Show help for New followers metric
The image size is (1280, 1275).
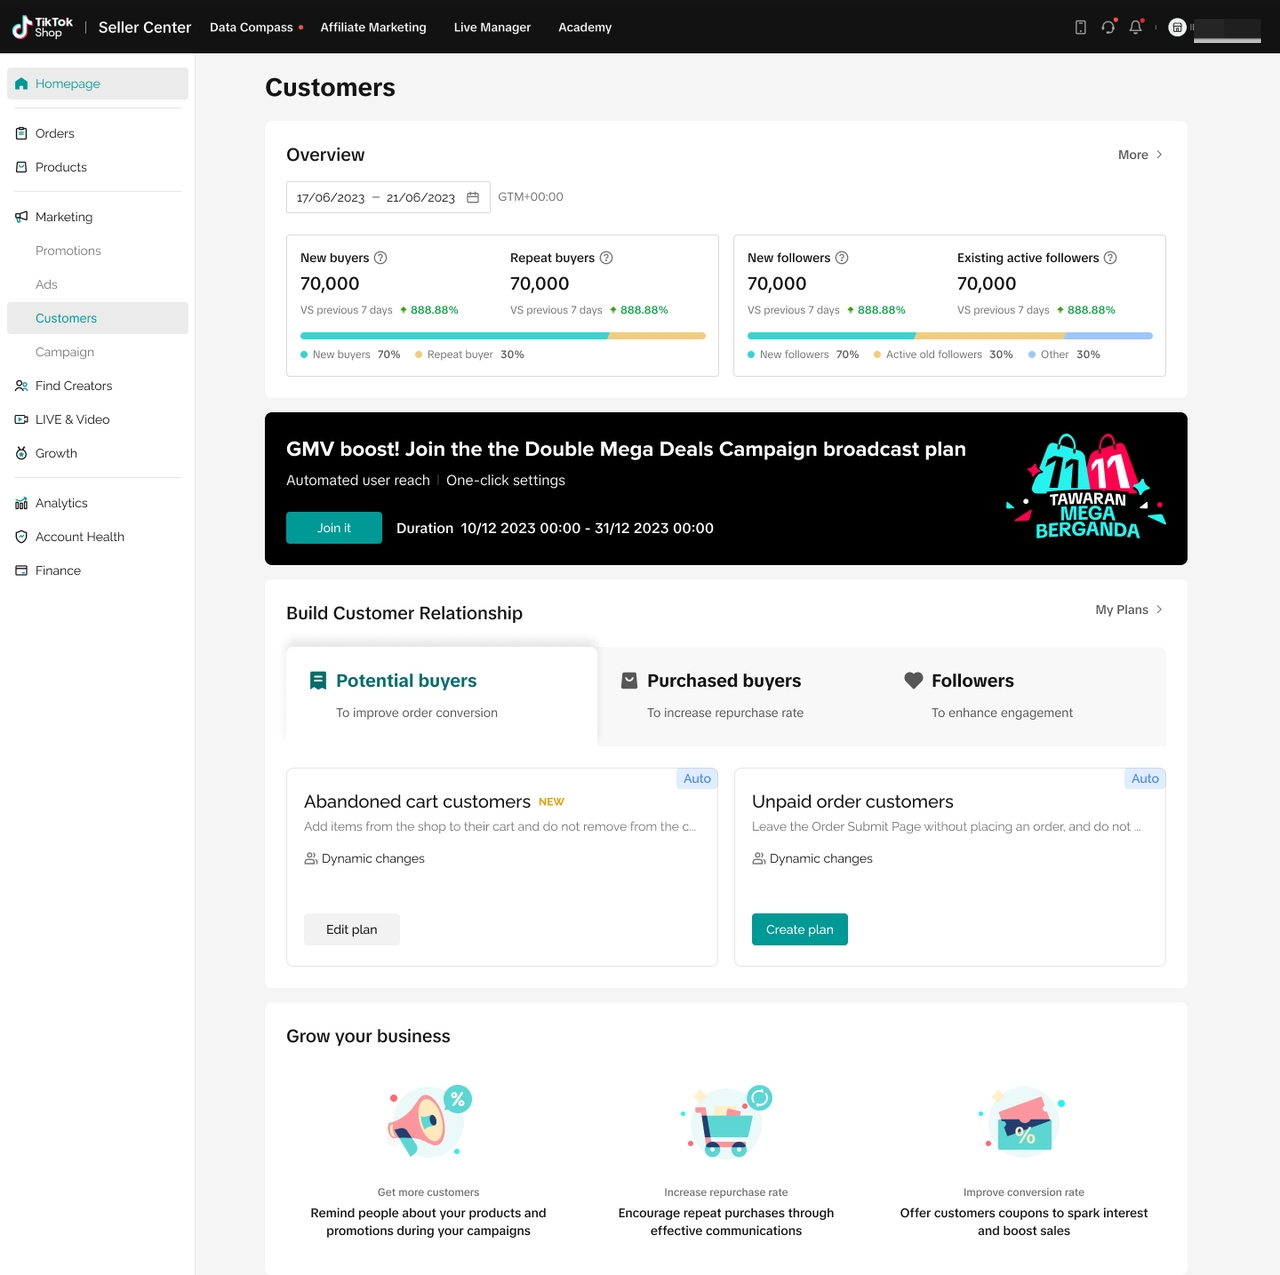(842, 258)
